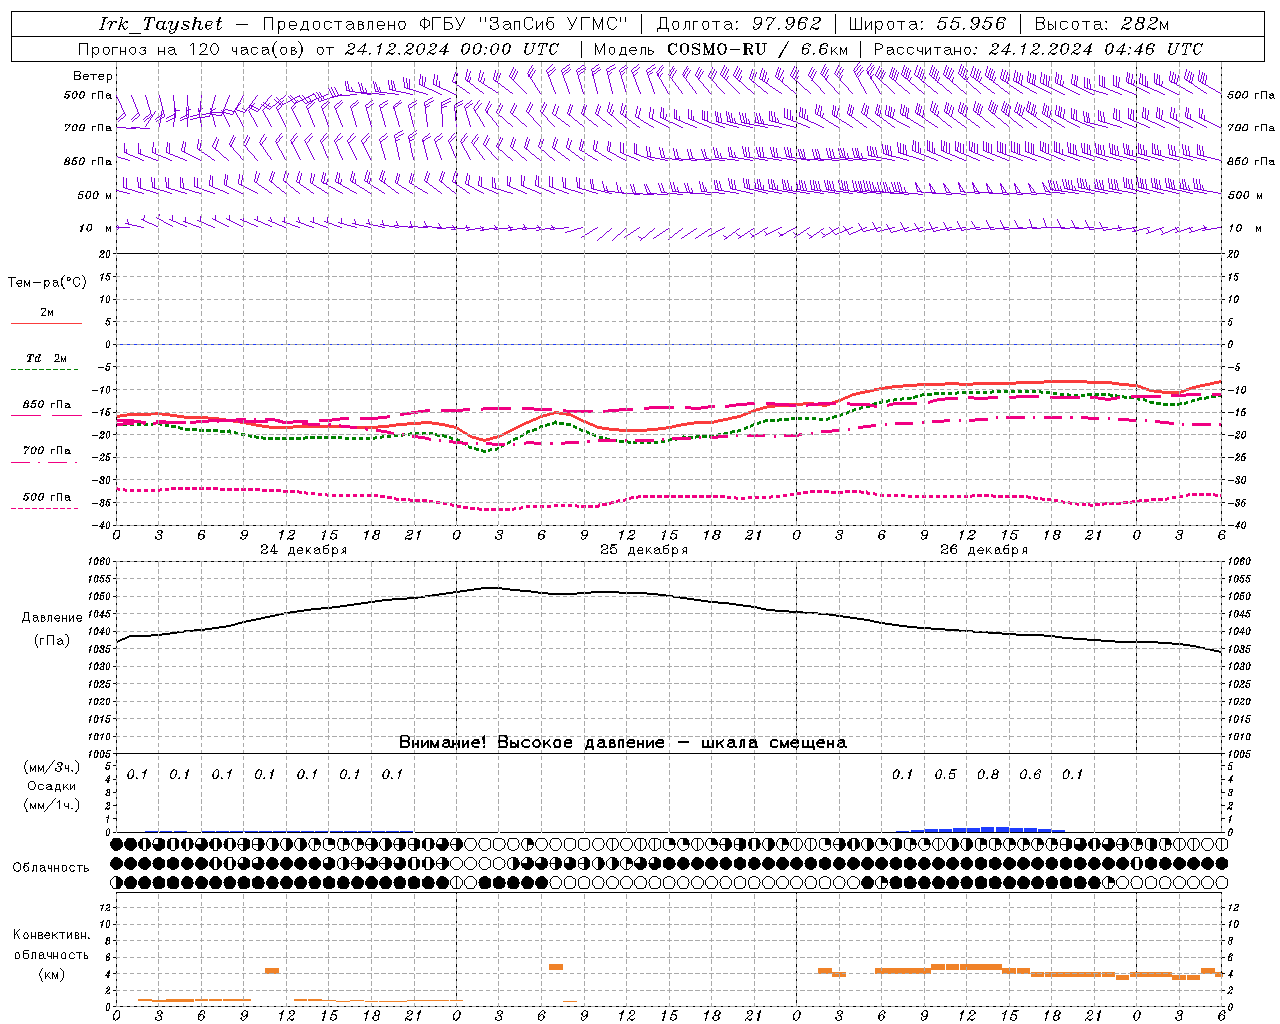Click the 1060 tick on pressure left axis
The height and width of the screenshot is (1024, 1280).
[x=101, y=562]
